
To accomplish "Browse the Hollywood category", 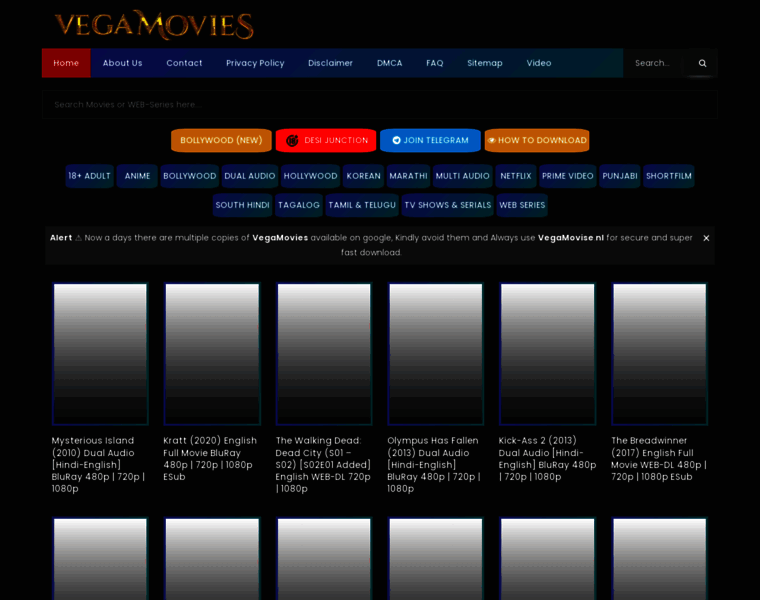I will point(310,176).
